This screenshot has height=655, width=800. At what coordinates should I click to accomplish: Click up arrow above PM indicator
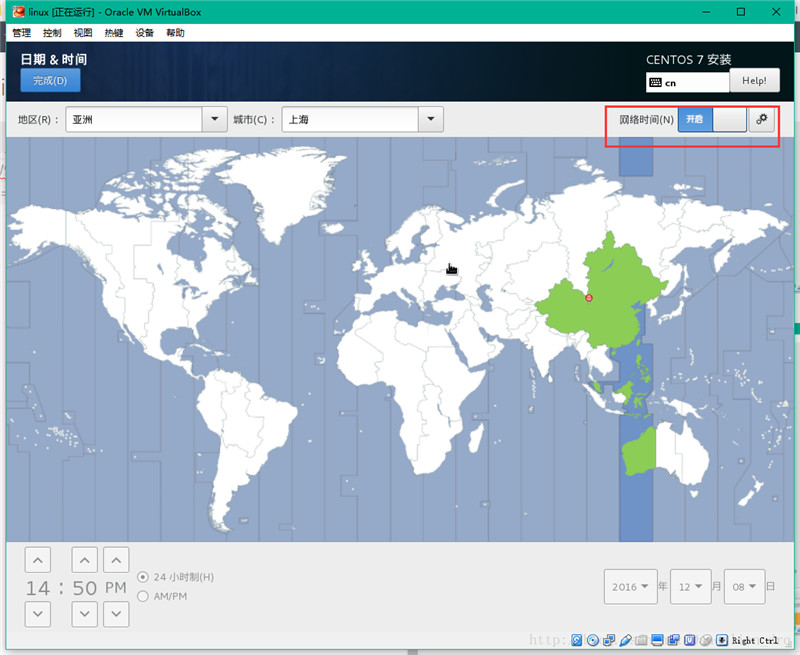tap(116, 560)
